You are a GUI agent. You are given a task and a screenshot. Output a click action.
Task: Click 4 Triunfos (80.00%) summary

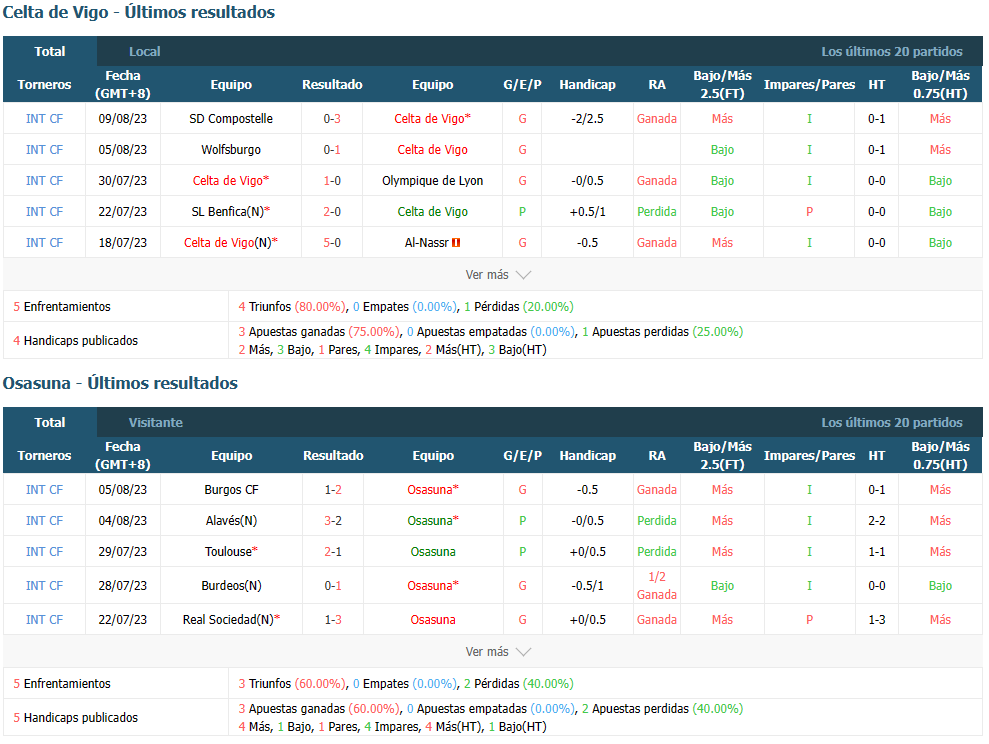[x=292, y=307]
